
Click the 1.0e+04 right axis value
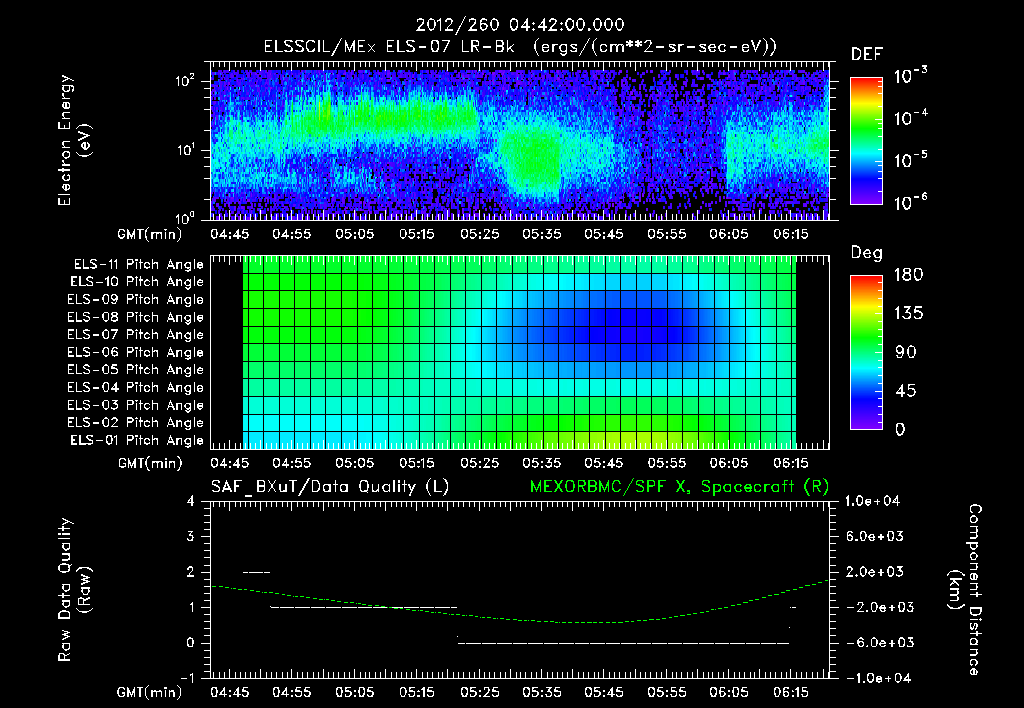[872, 501]
